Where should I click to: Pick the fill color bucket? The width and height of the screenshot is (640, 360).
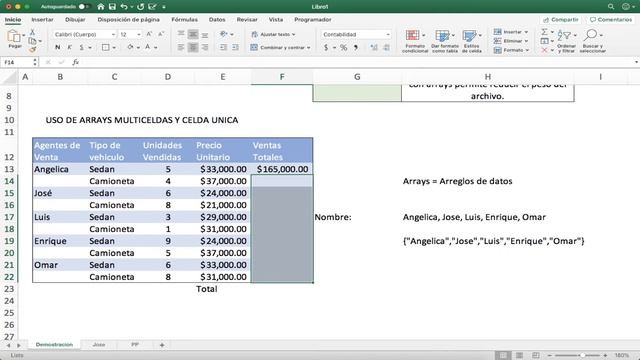coord(130,47)
